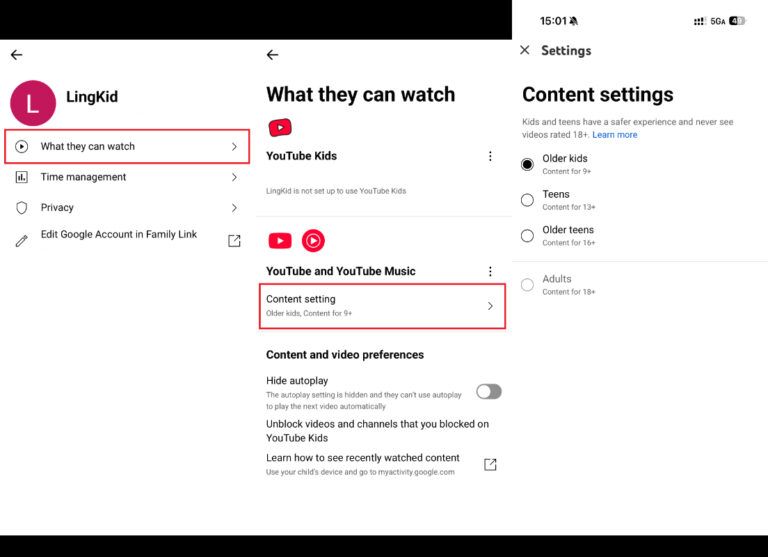Close the Settings panel with X
The width and height of the screenshot is (768, 557).
tap(525, 50)
